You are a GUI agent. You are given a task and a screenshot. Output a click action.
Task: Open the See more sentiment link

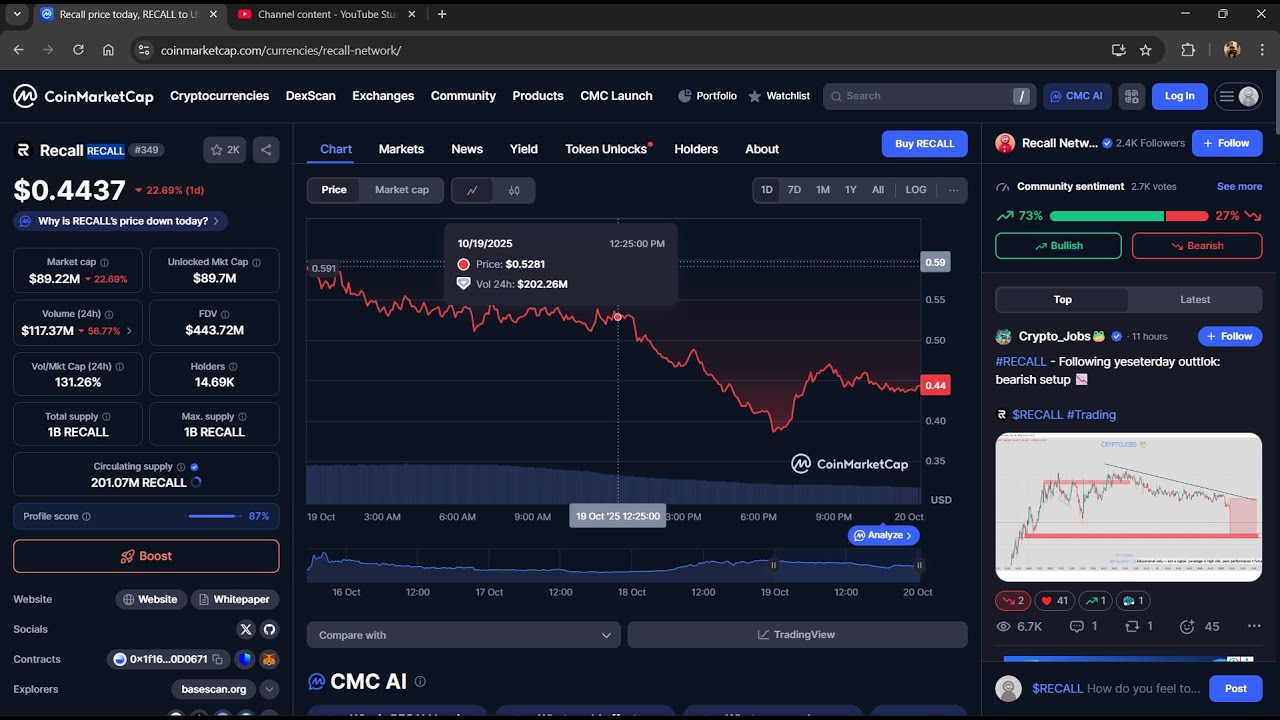tap(1239, 186)
